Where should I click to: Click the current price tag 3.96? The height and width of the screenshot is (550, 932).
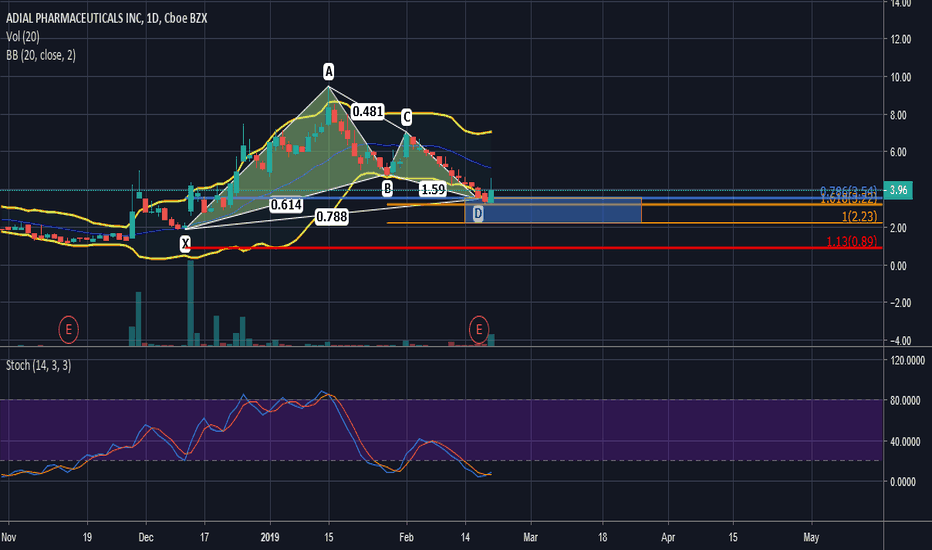pyautogui.click(x=898, y=190)
